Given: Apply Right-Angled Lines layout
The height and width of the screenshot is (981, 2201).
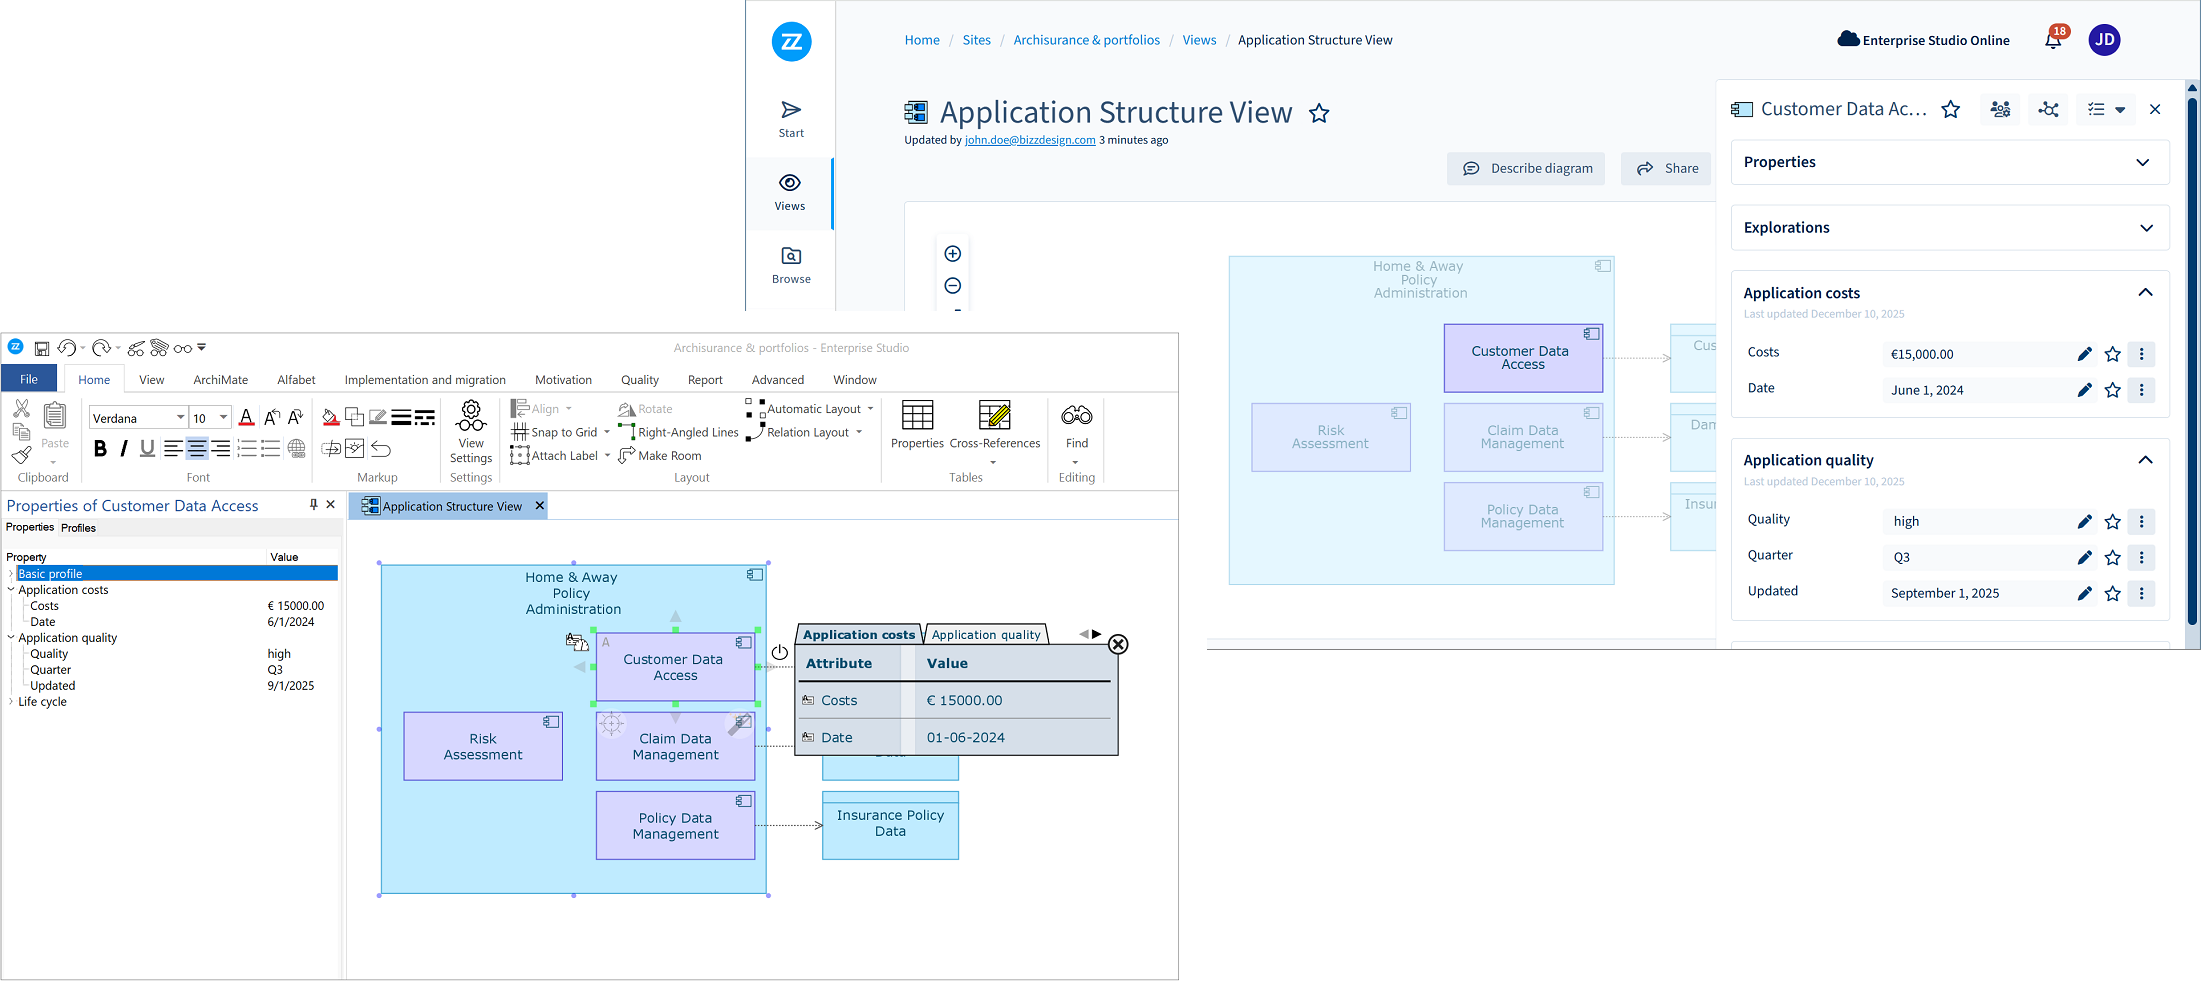Looking at the screenshot, I should click(x=678, y=432).
